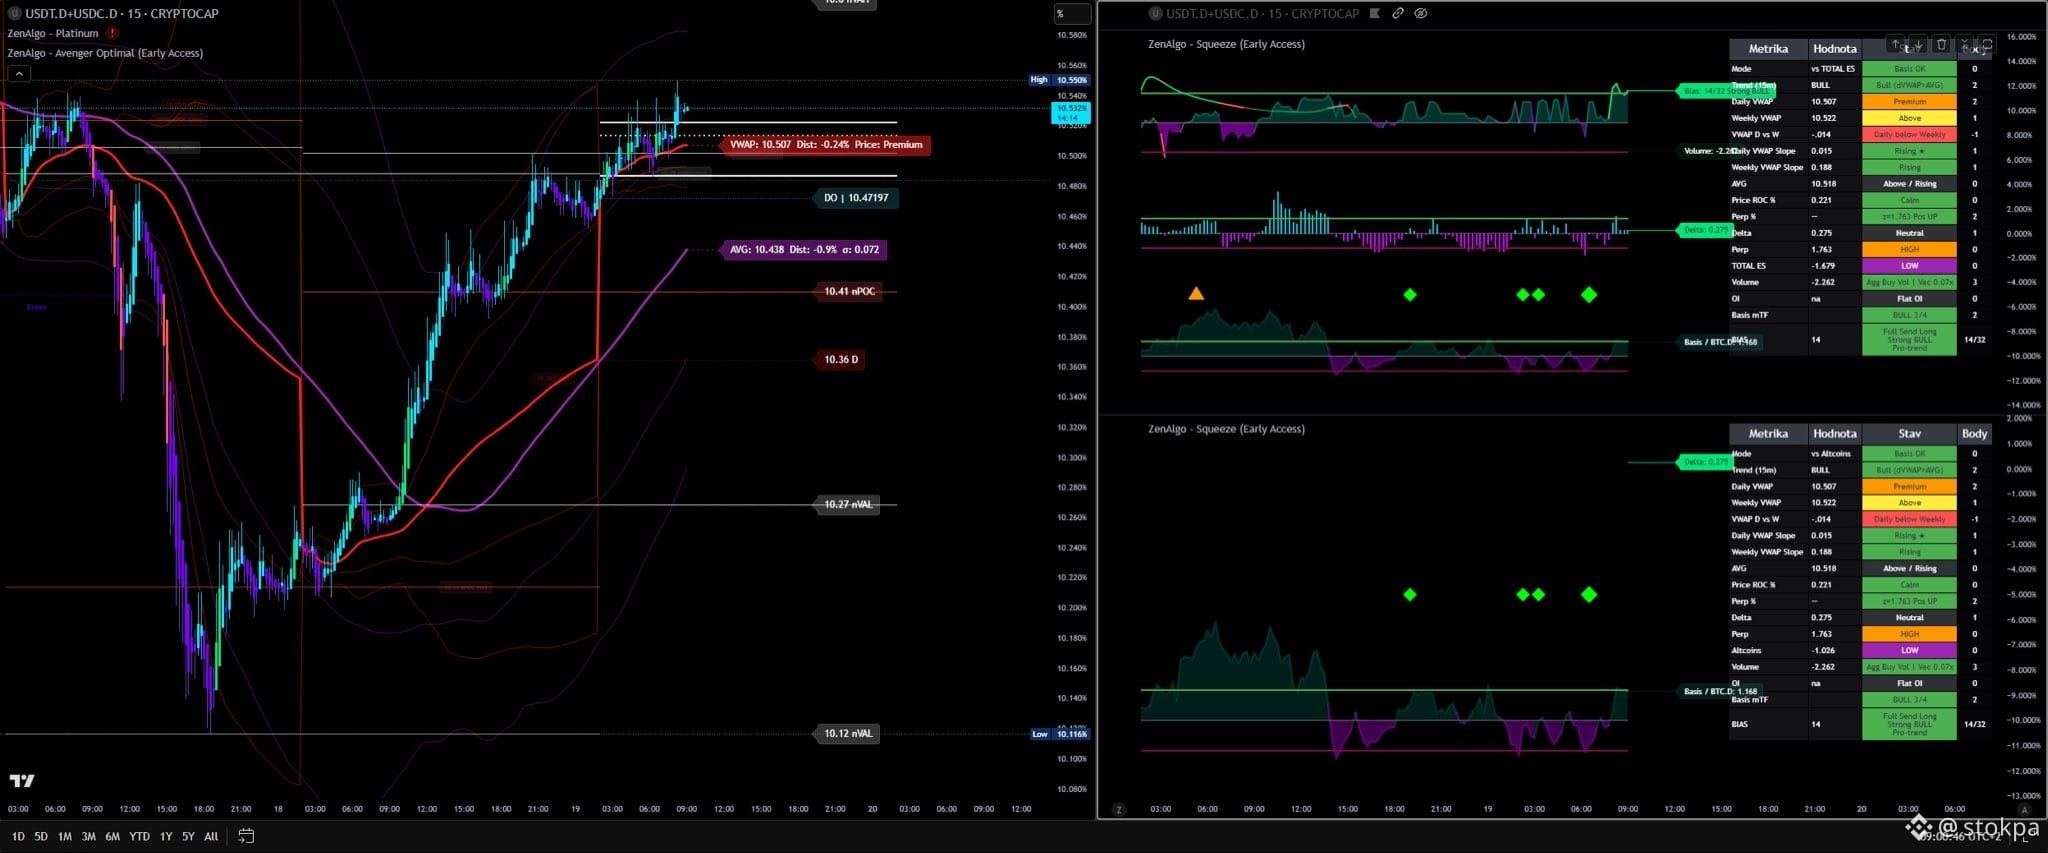Select the YTD date range
This screenshot has width=2048, height=853.
[140, 836]
